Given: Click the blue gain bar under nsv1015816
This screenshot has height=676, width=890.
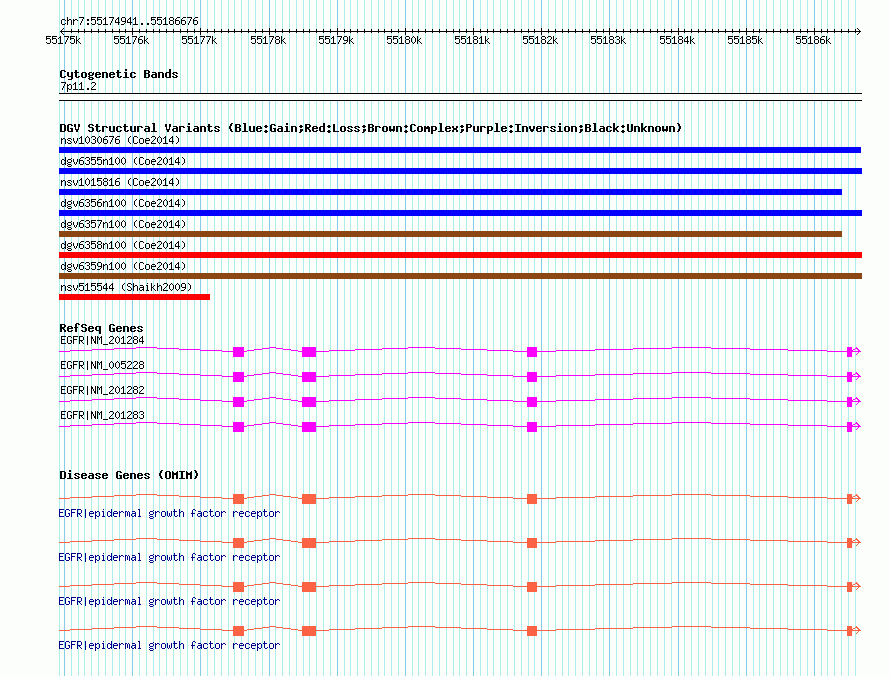Looking at the screenshot, I should pos(450,192).
